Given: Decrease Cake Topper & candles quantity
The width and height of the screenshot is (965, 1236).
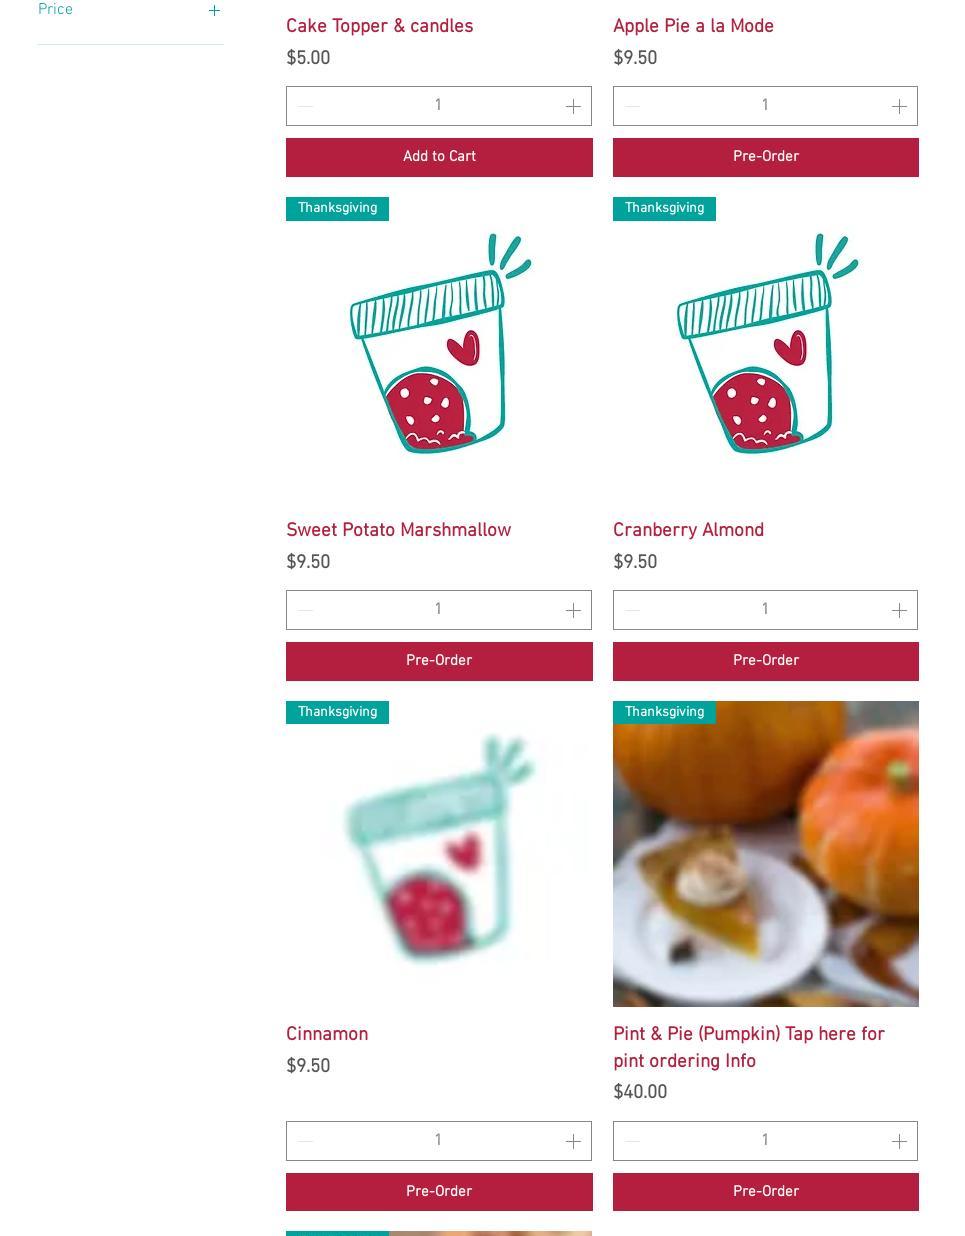Looking at the screenshot, I should point(305,106).
